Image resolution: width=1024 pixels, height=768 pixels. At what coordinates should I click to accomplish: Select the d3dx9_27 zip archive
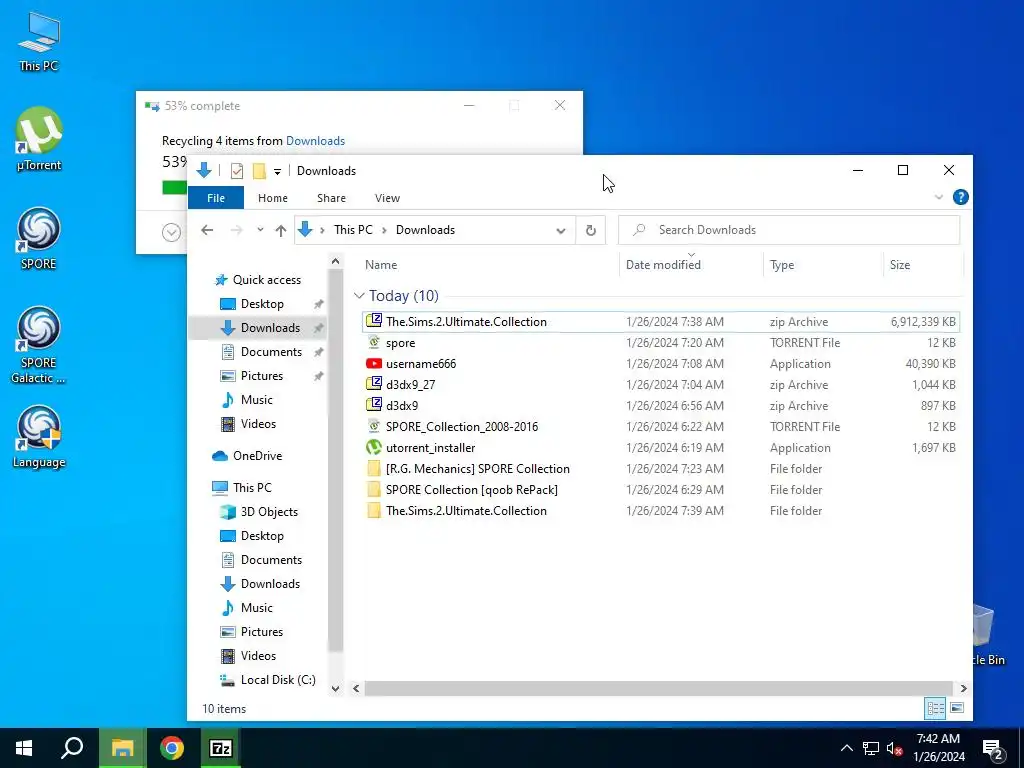click(661, 385)
